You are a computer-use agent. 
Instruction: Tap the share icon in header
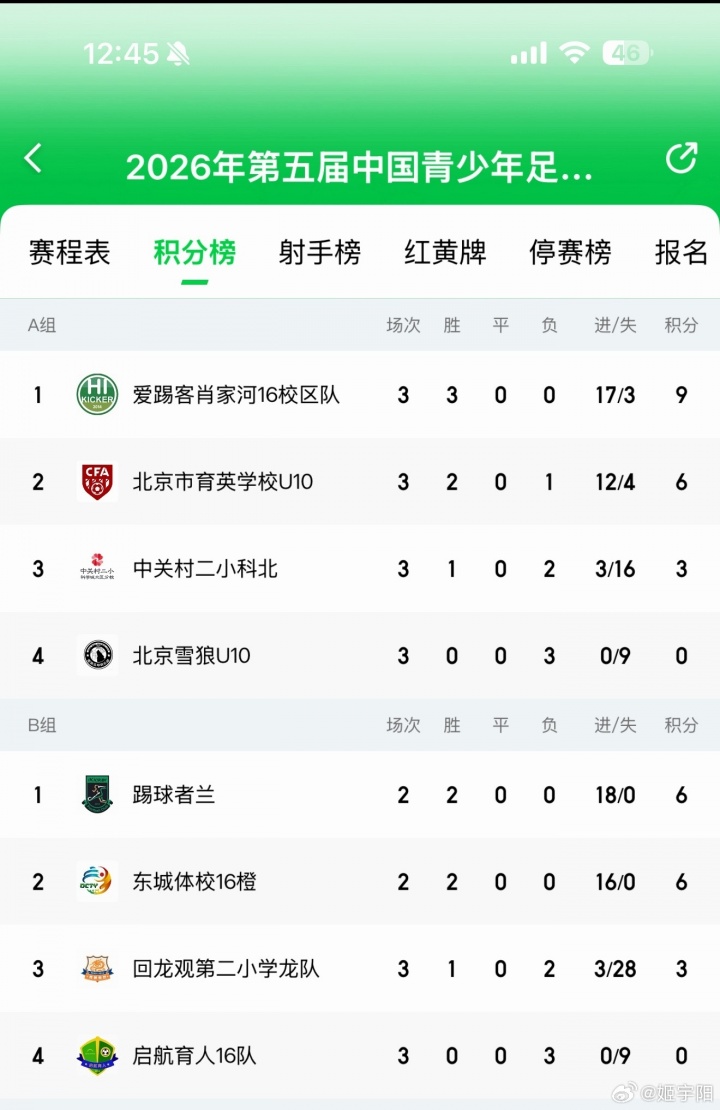coord(681,158)
